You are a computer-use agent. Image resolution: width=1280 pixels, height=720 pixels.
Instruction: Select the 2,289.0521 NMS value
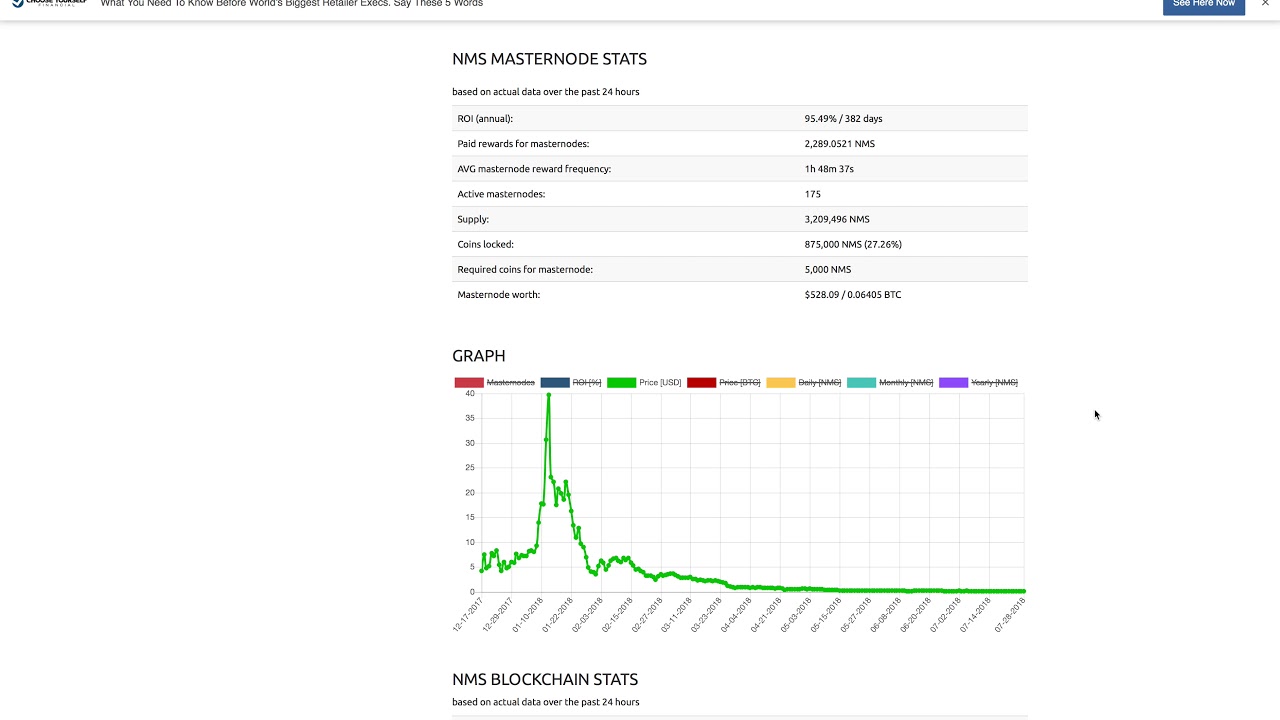[839, 144]
